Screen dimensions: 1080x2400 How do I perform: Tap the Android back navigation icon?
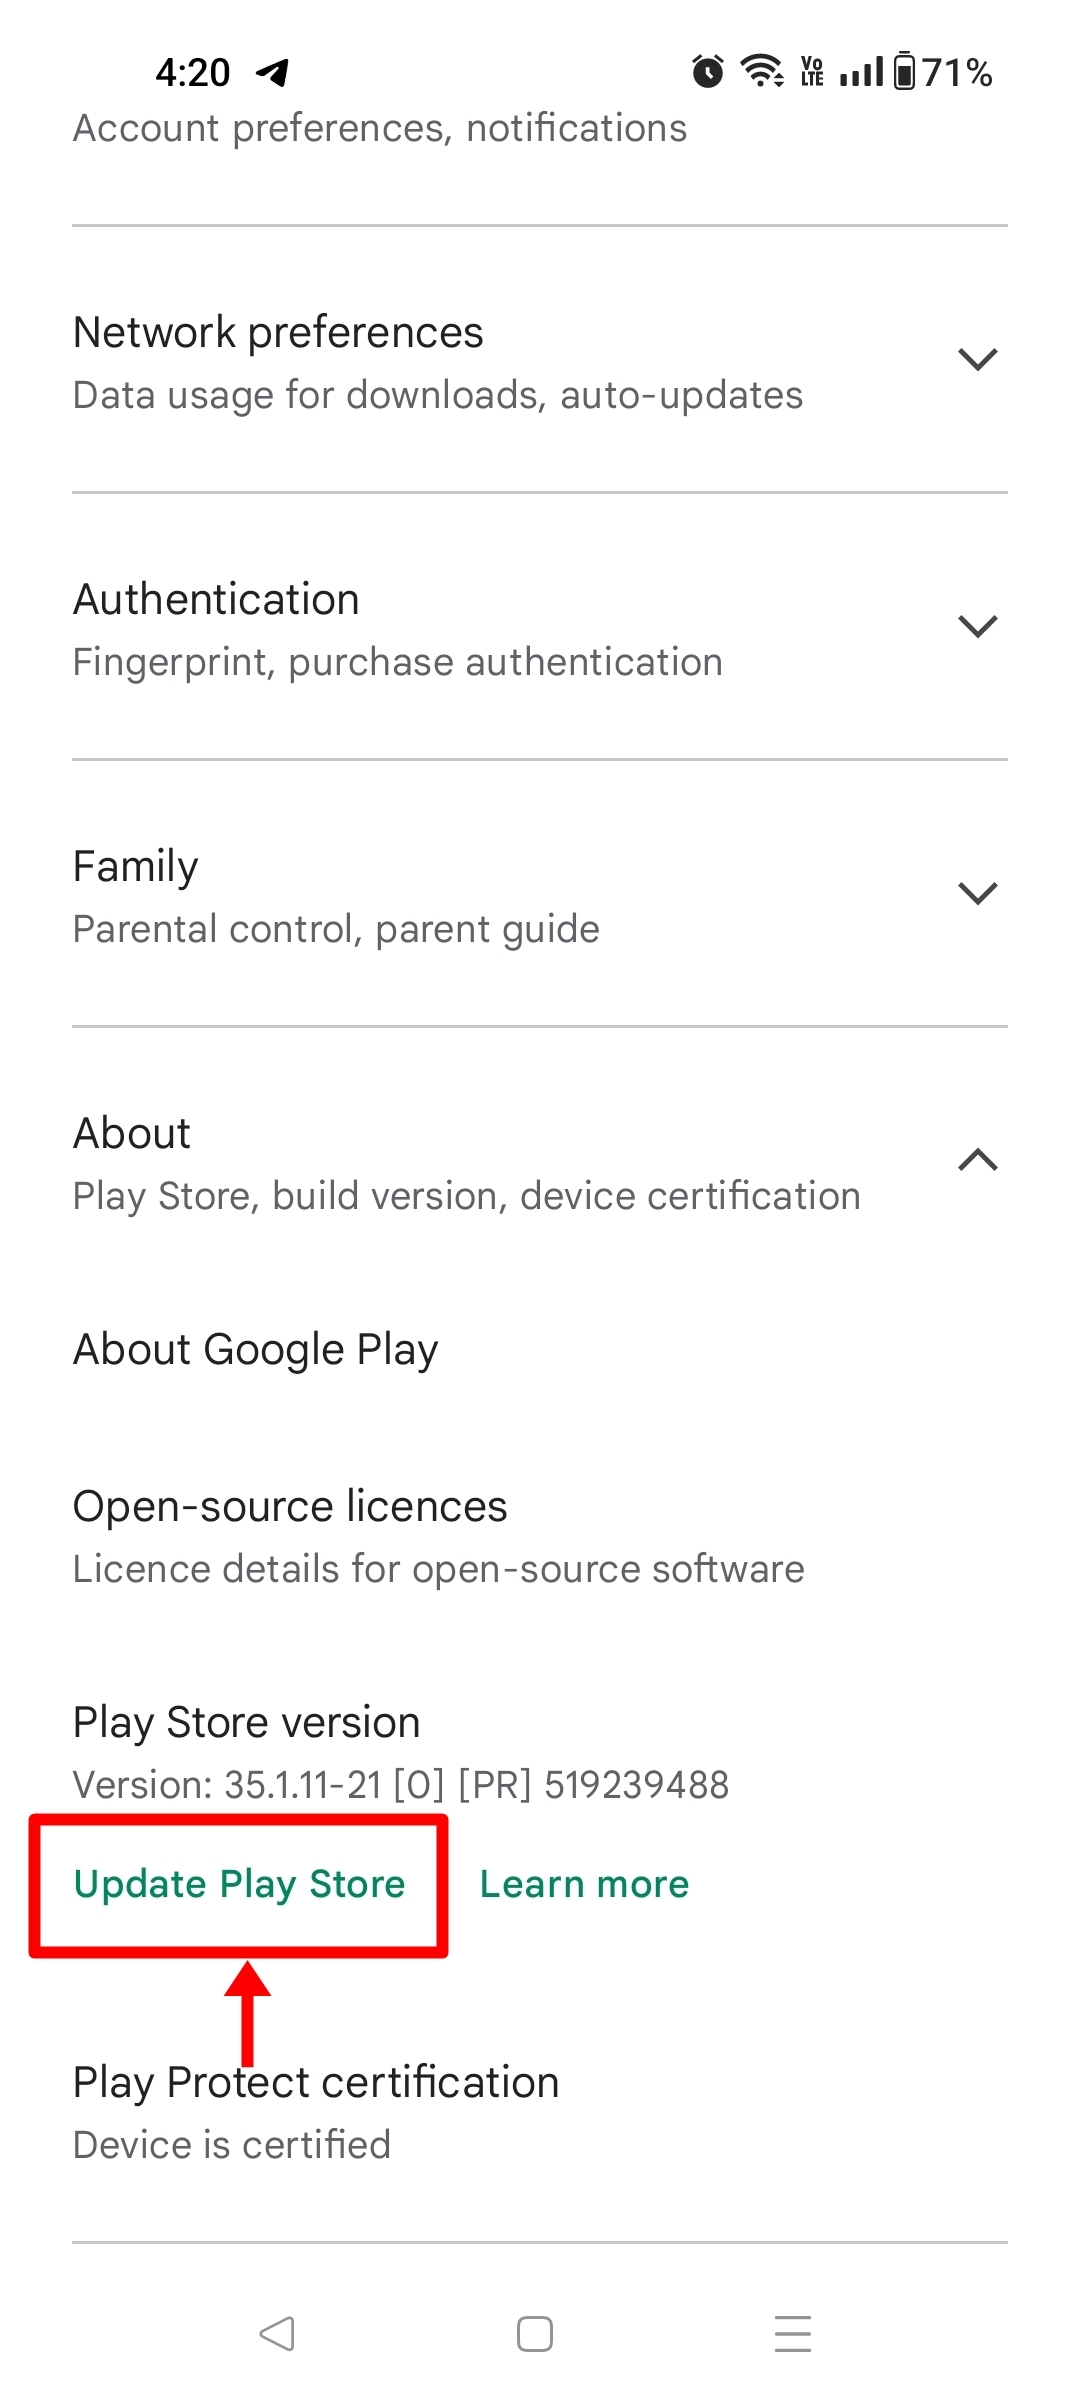click(277, 2334)
